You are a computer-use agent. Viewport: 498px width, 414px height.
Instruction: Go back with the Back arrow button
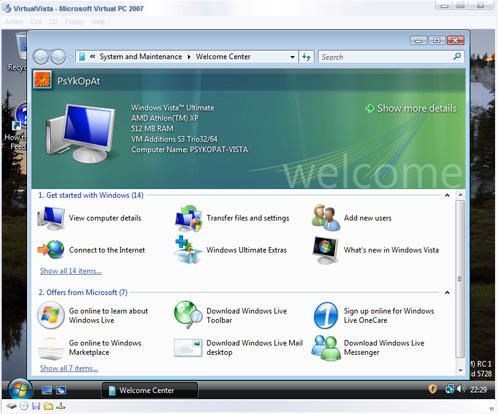click(41, 57)
